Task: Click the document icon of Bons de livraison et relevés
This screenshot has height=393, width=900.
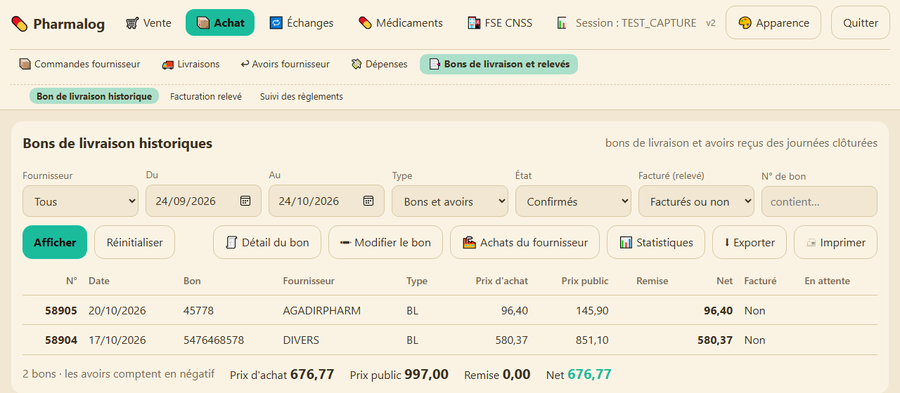Action: [x=435, y=64]
